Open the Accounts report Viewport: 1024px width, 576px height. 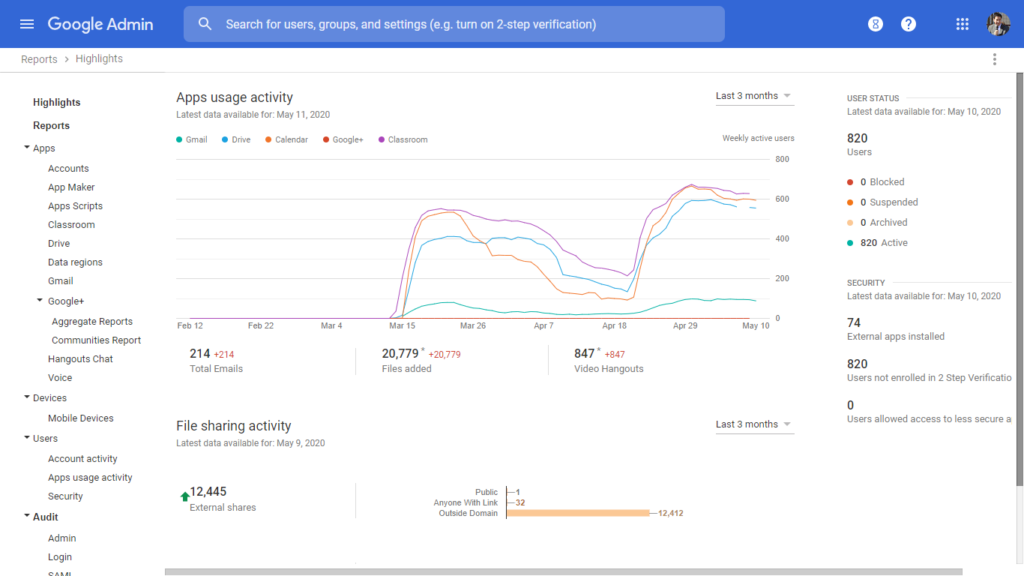(x=68, y=168)
